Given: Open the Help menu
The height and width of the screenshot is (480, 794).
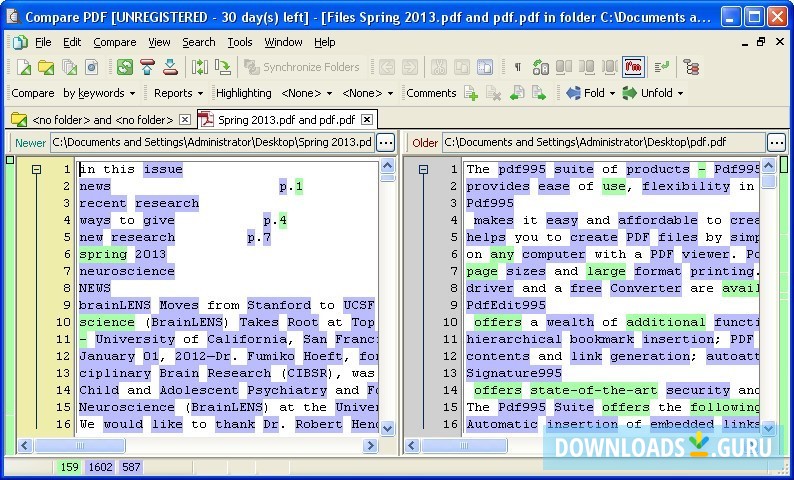Looking at the screenshot, I should (325, 43).
